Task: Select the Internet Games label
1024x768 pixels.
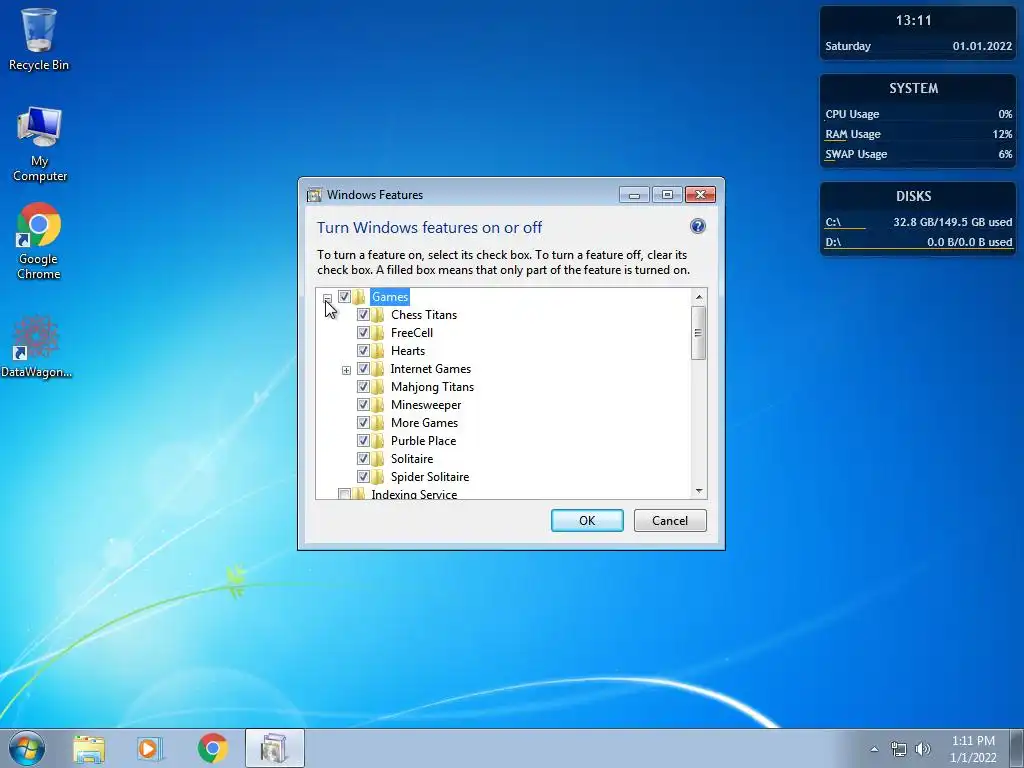Action: click(430, 369)
